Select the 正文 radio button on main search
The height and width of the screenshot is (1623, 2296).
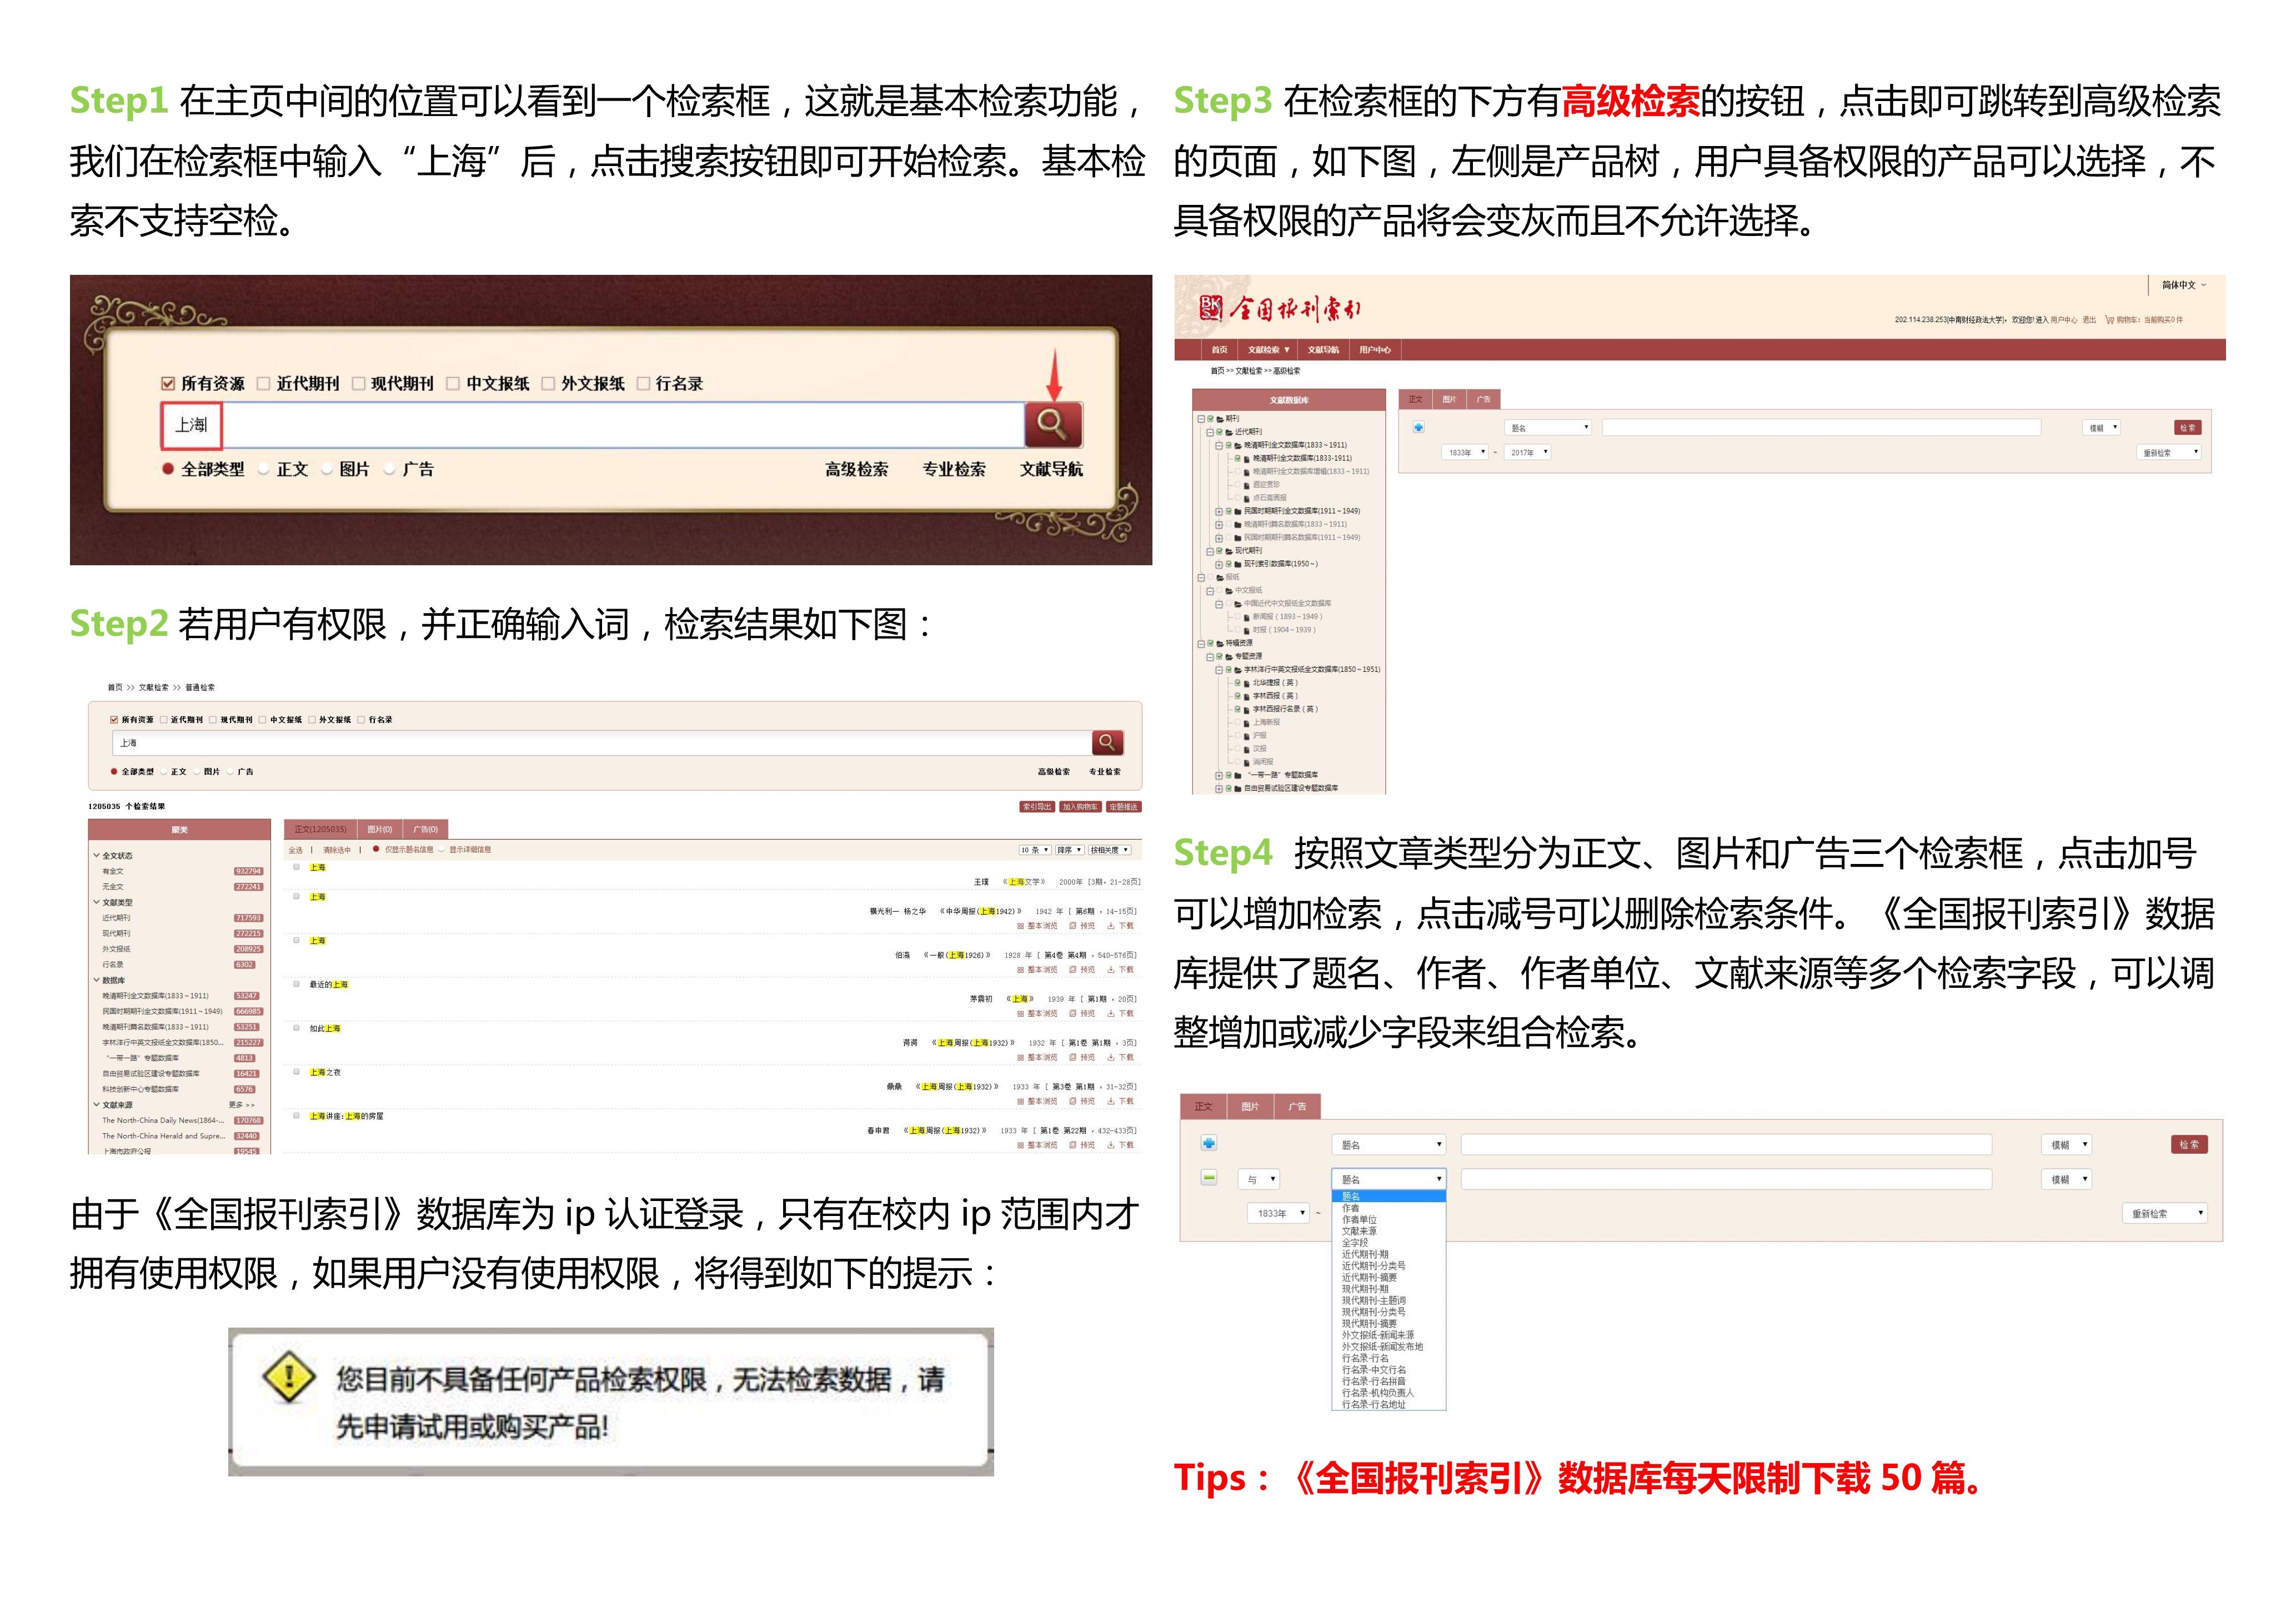pyautogui.click(x=264, y=469)
